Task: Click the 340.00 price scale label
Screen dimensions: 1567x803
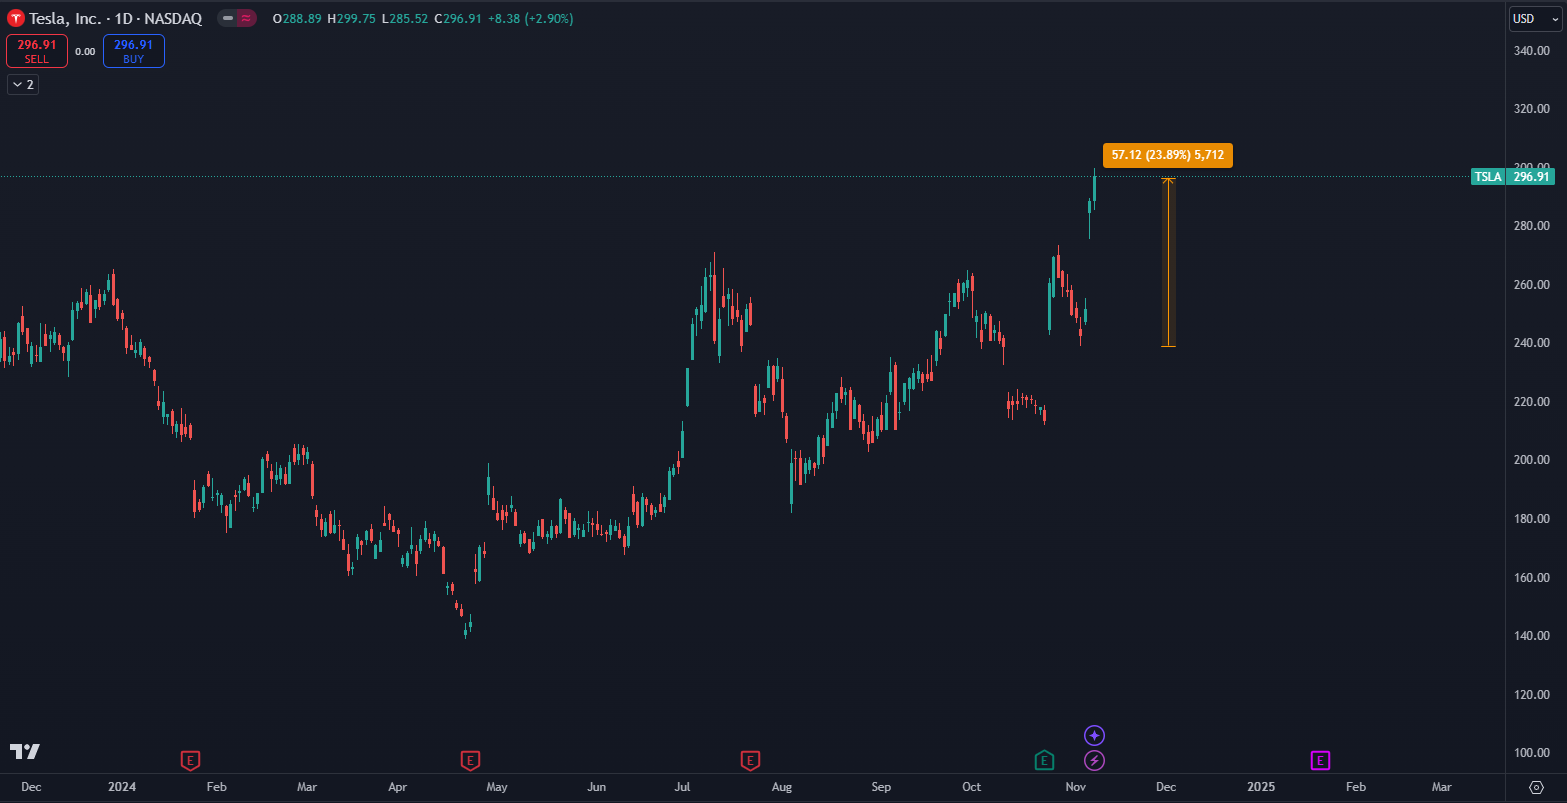Action: pos(1531,51)
